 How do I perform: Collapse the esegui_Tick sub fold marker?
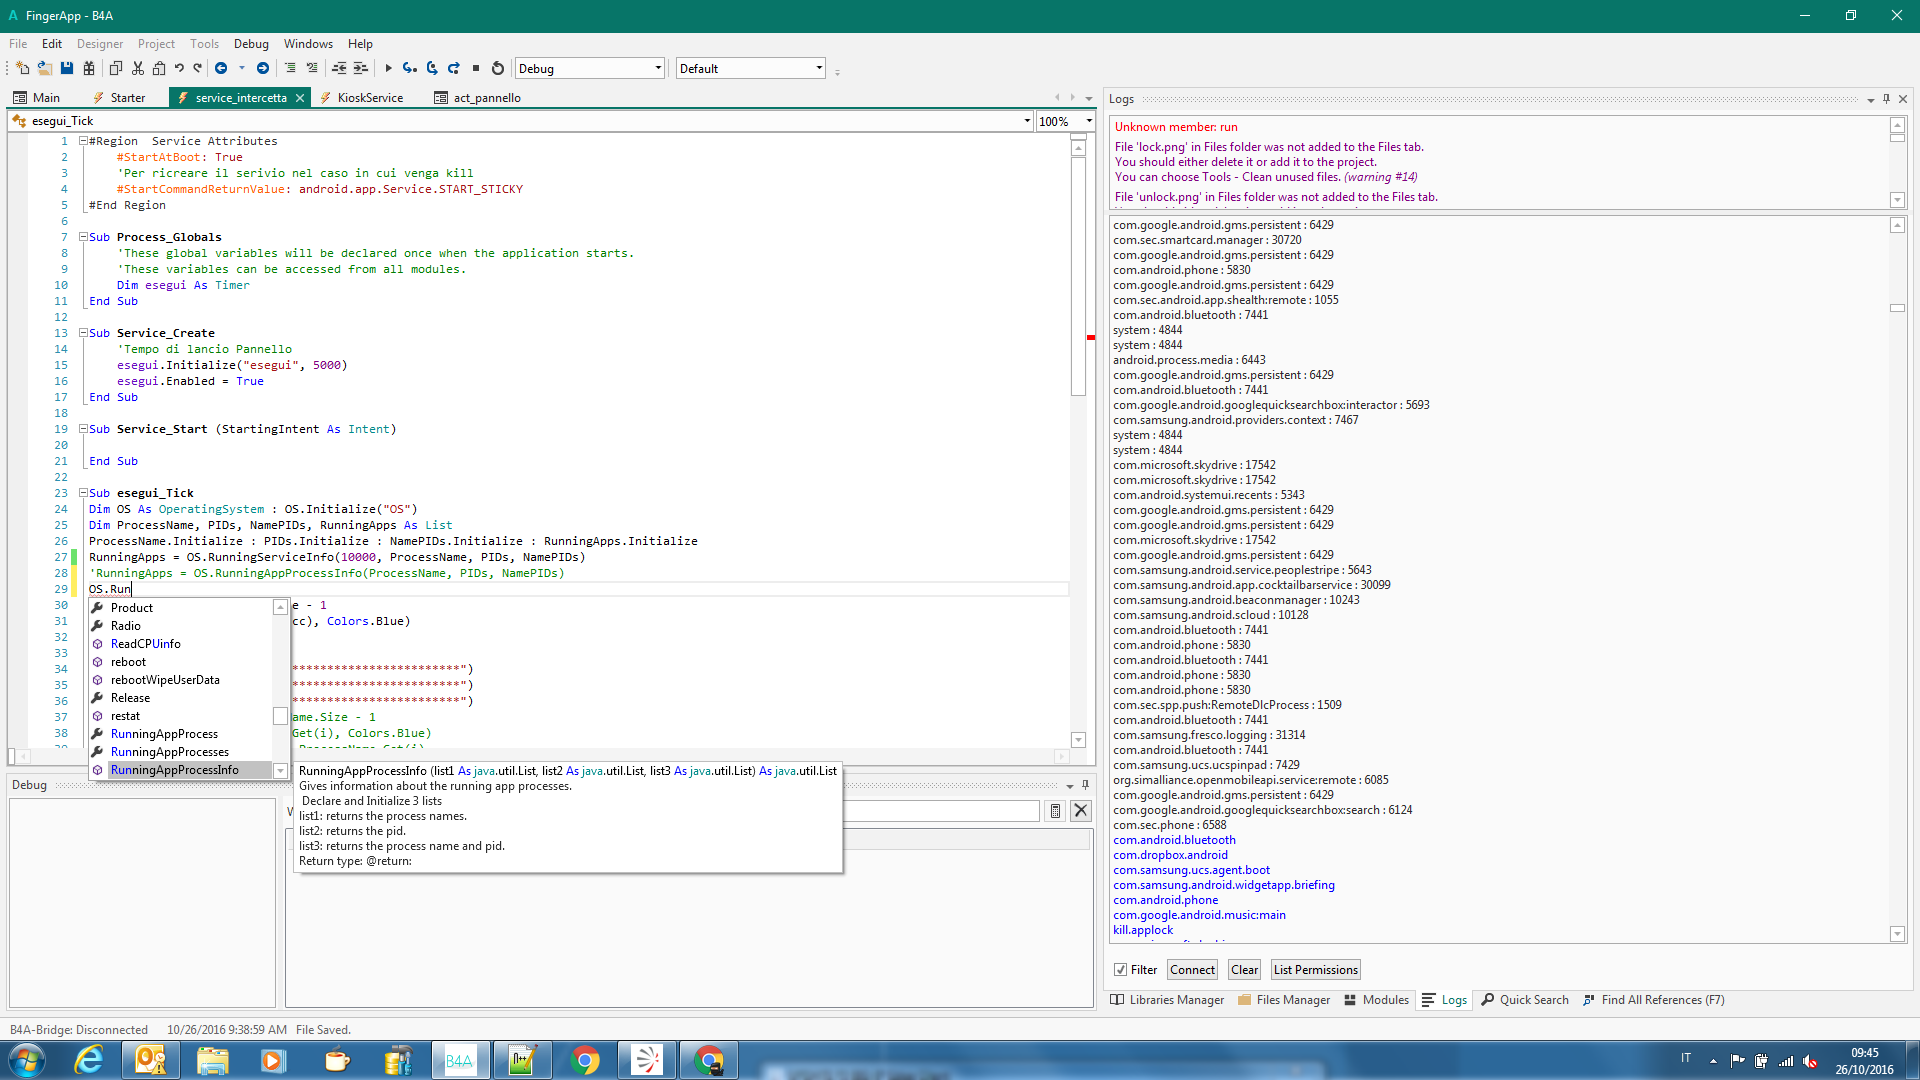(x=84, y=493)
